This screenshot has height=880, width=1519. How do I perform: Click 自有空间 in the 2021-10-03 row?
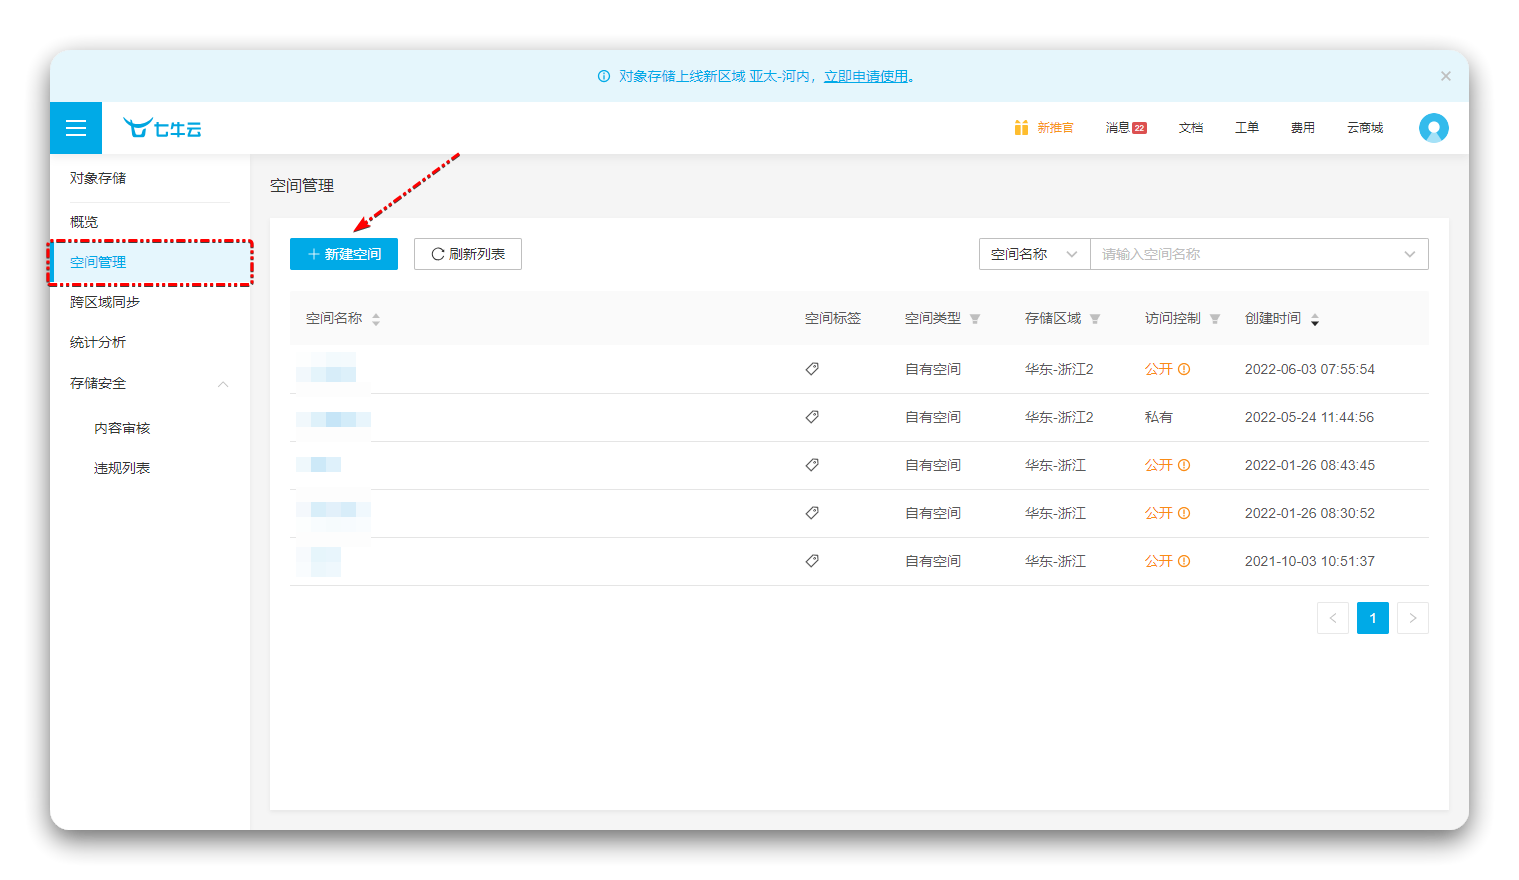[x=933, y=561]
